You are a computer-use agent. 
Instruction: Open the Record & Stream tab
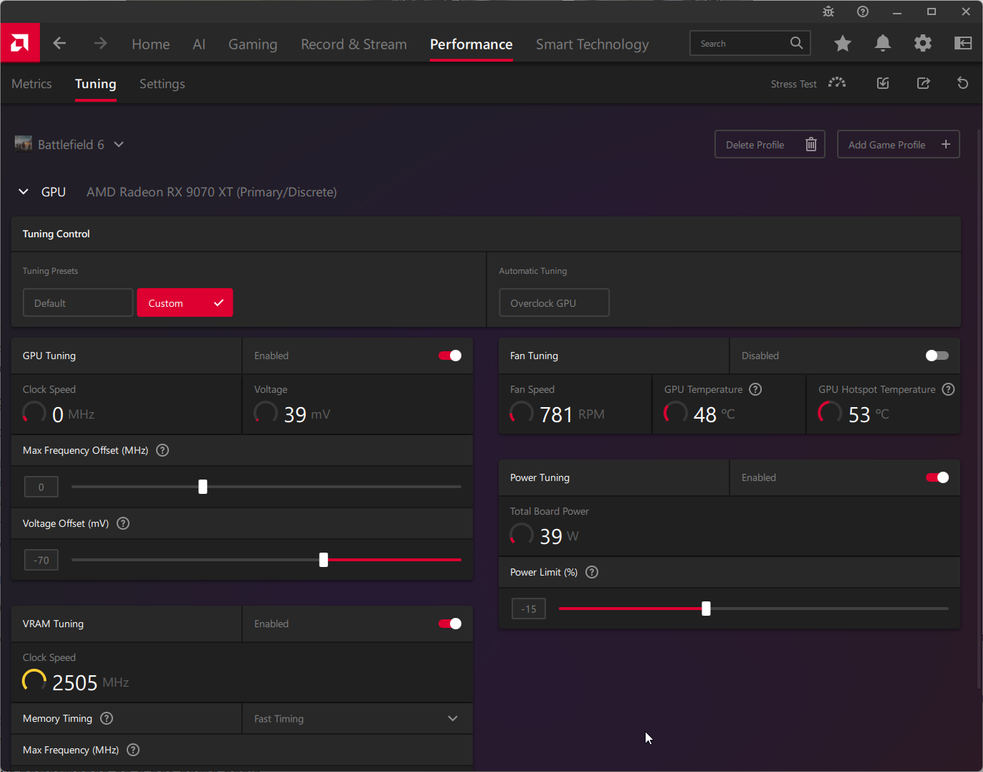click(x=354, y=44)
